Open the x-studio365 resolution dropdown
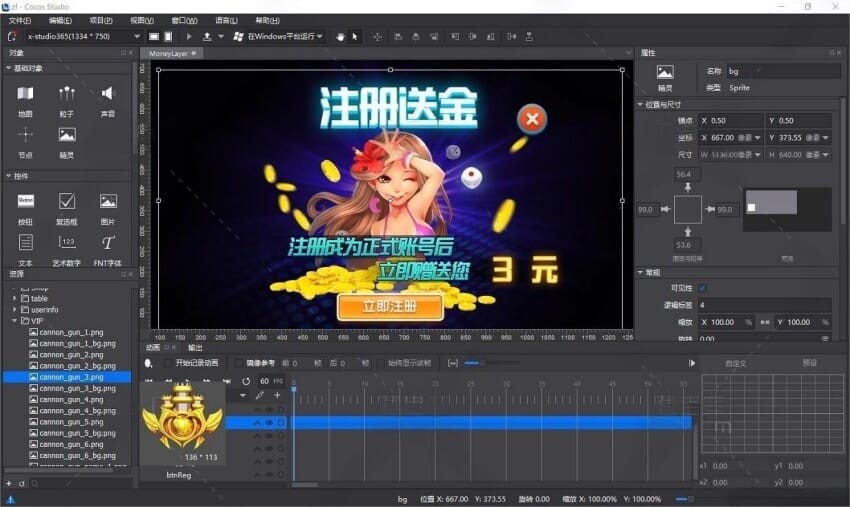The width and height of the screenshot is (850, 507). click(x=80, y=36)
